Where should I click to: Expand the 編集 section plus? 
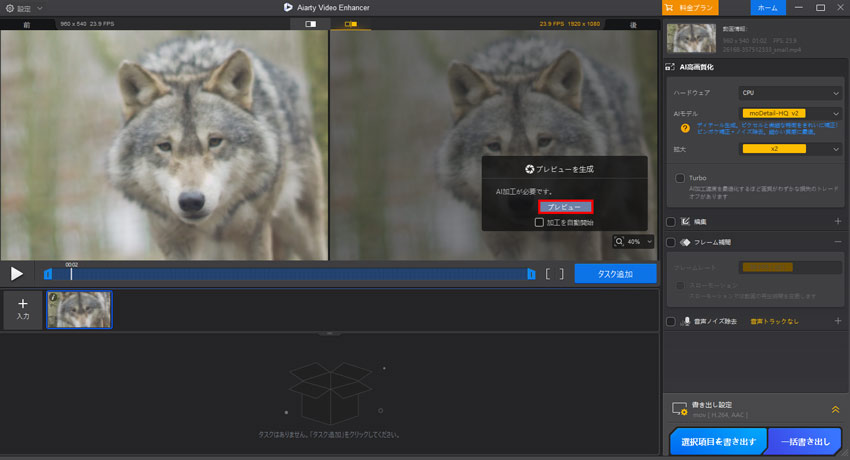point(838,221)
